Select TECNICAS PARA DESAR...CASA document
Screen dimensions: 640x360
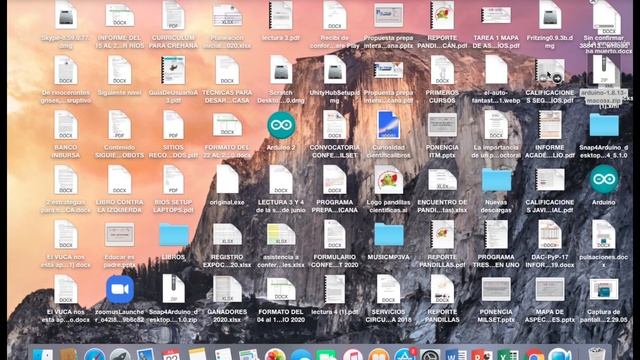227,71
